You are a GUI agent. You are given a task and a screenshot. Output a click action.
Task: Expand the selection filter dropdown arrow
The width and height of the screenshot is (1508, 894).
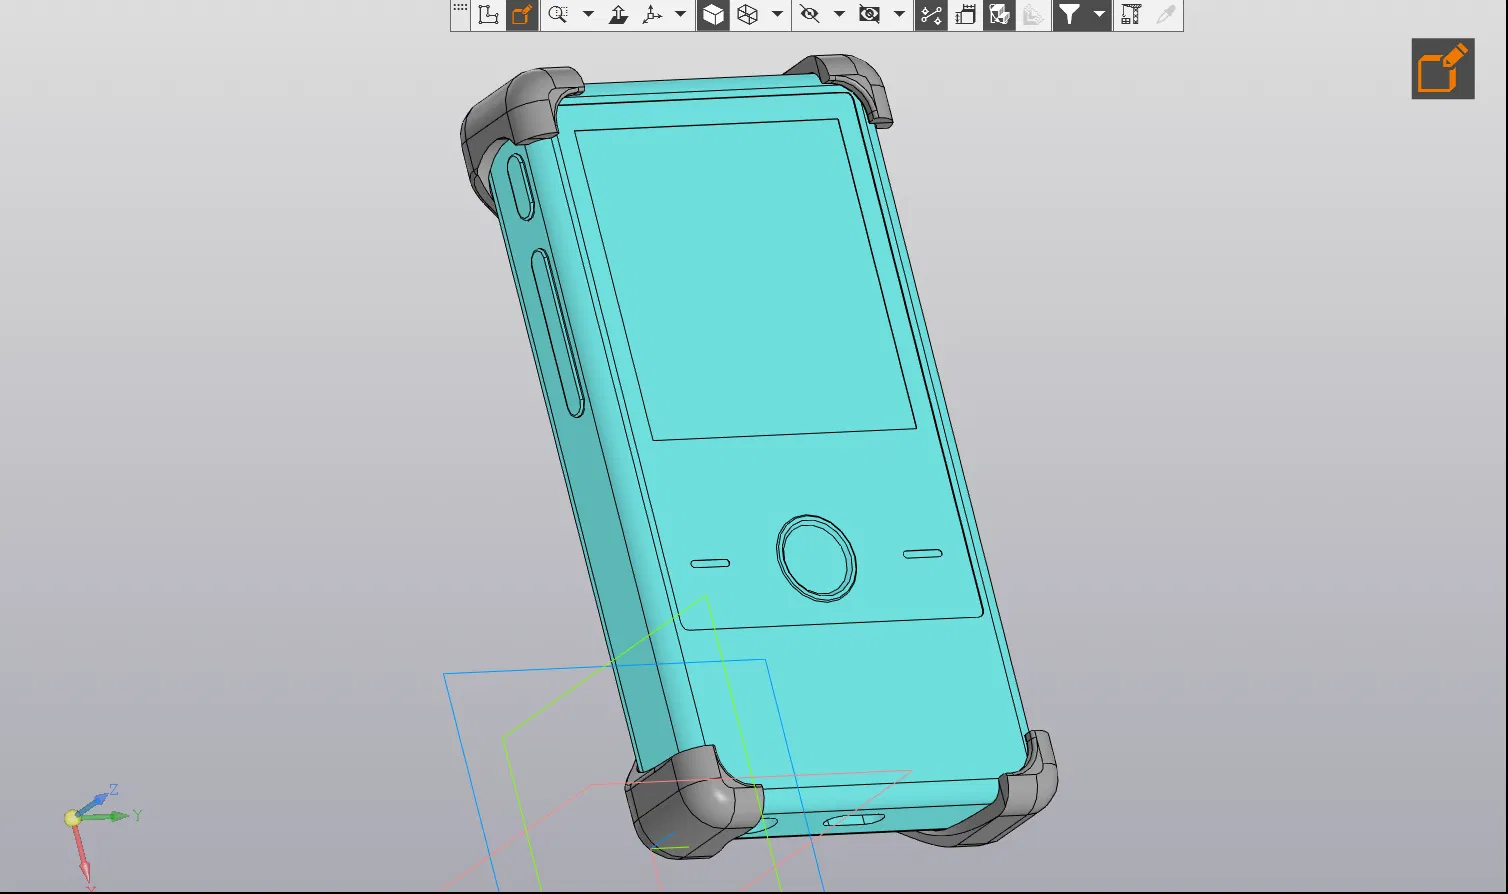(x=1099, y=15)
